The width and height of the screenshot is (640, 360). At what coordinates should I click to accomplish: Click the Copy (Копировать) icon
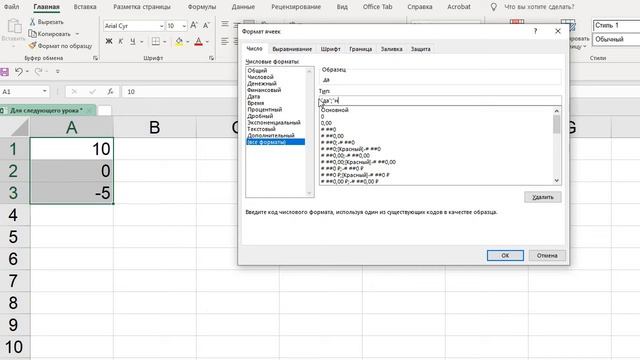(x=32, y=34)
